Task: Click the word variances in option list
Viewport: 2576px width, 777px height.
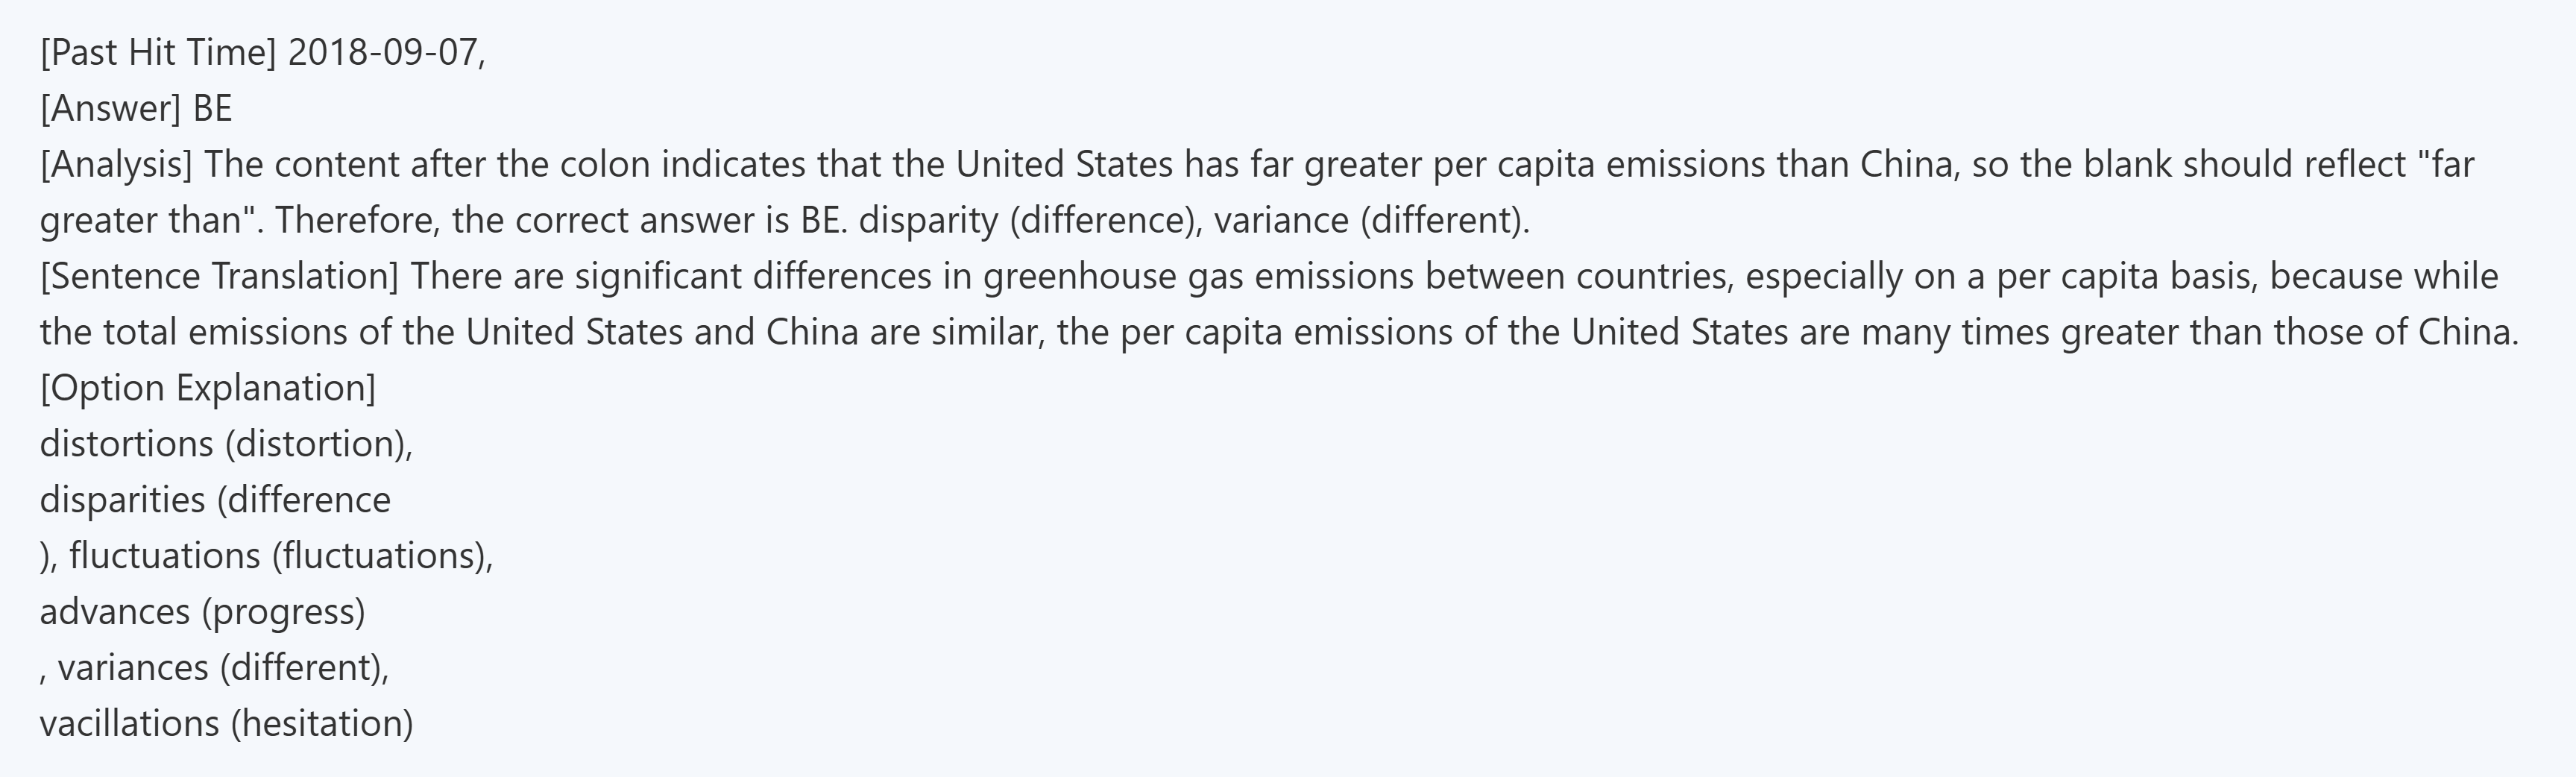Action: click(x=133, y=668)
